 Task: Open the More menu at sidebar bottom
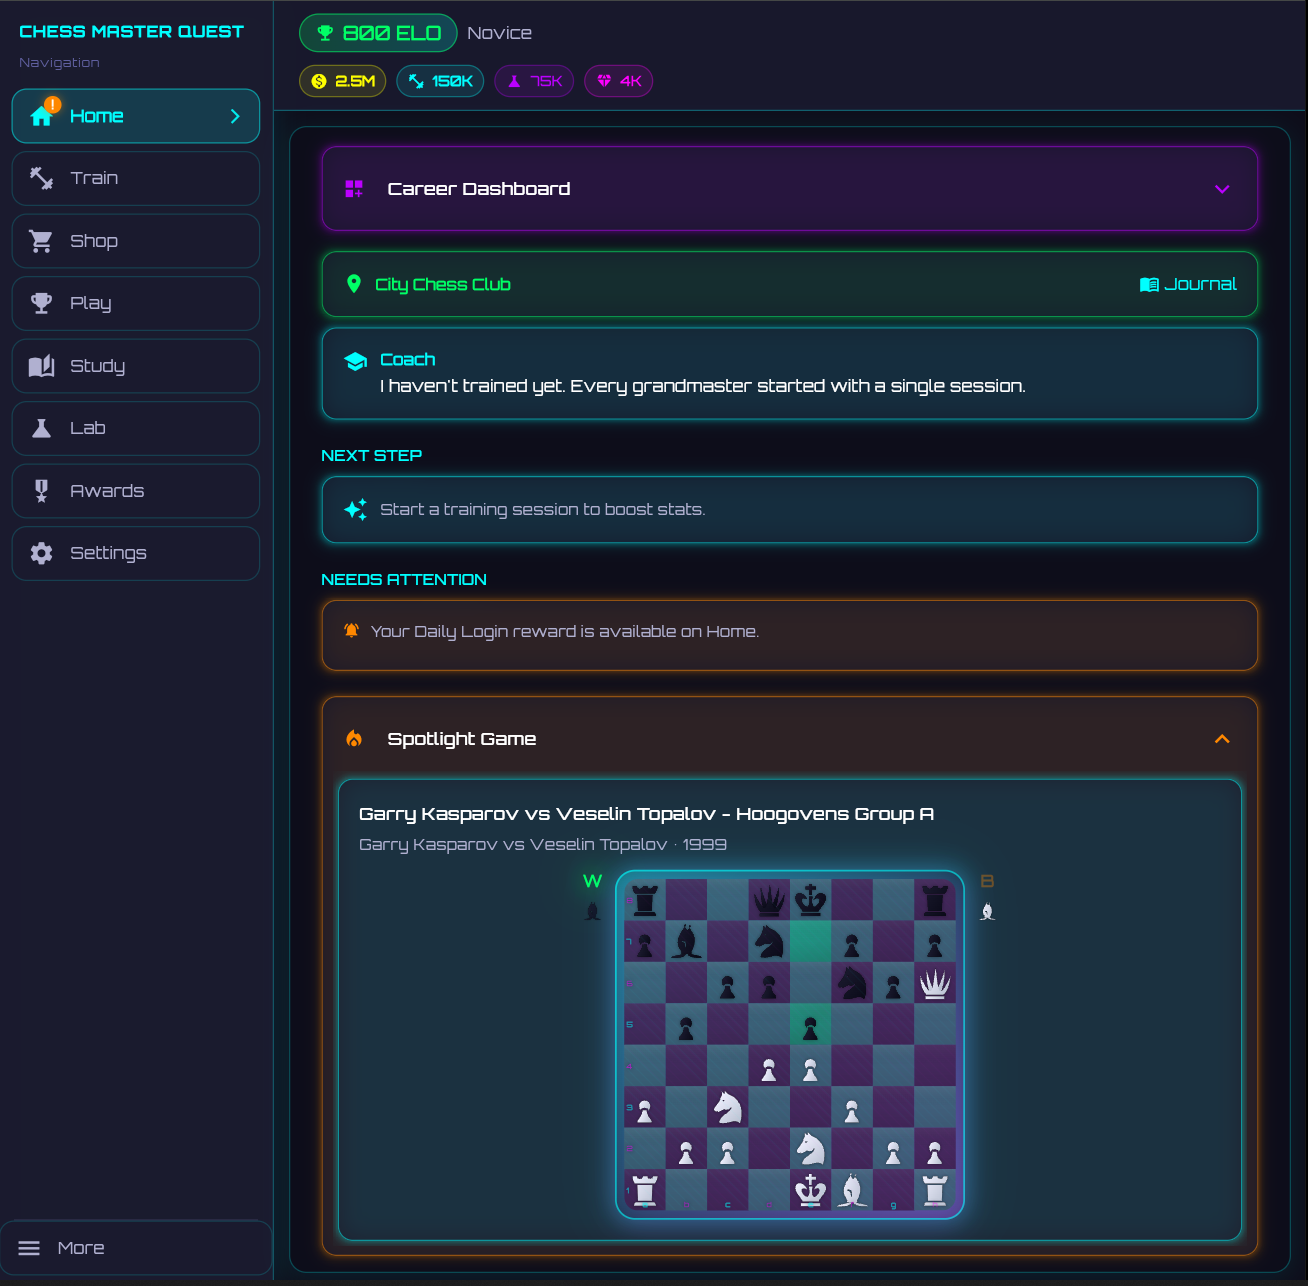click(135, 1248)
